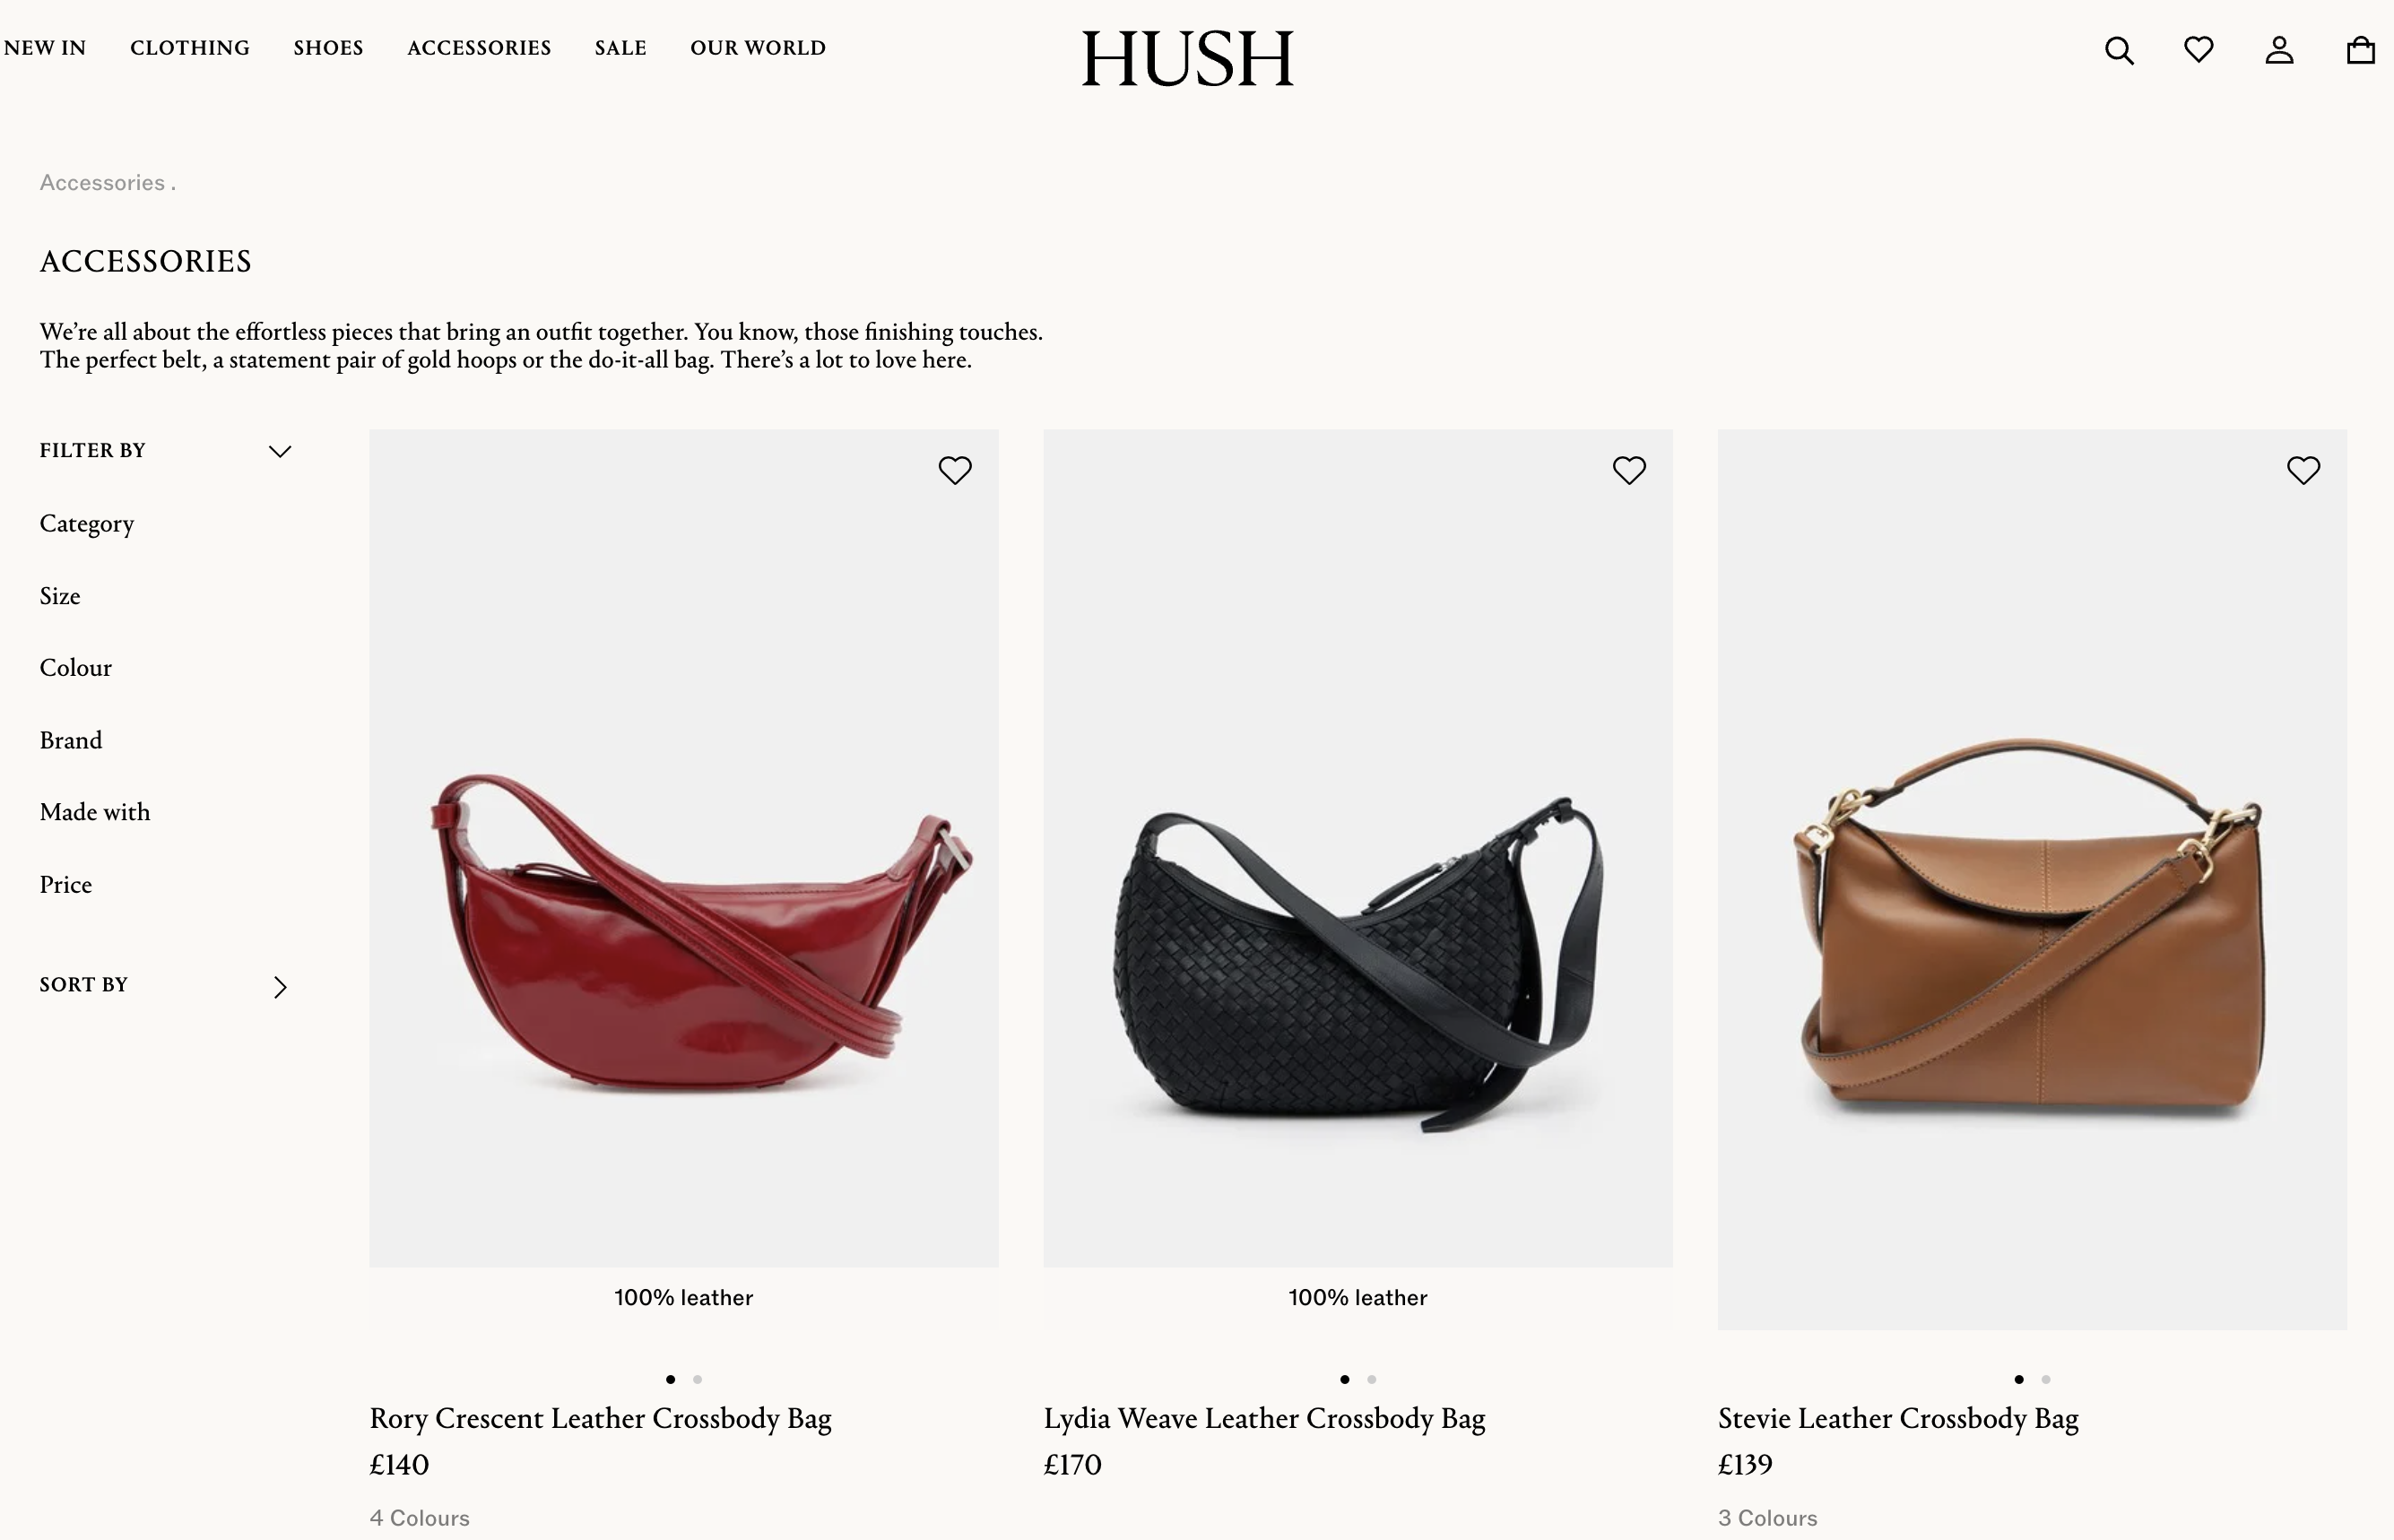Expand the Sort By arrow

tap(280, 987)
